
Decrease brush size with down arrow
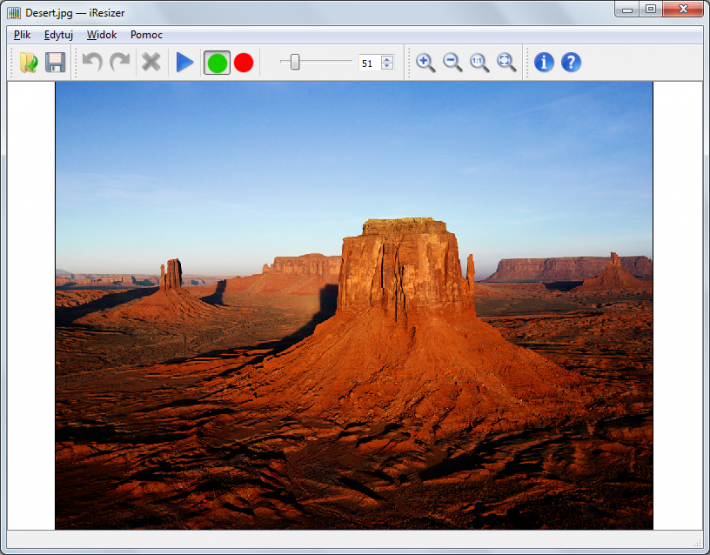point(387,67)
